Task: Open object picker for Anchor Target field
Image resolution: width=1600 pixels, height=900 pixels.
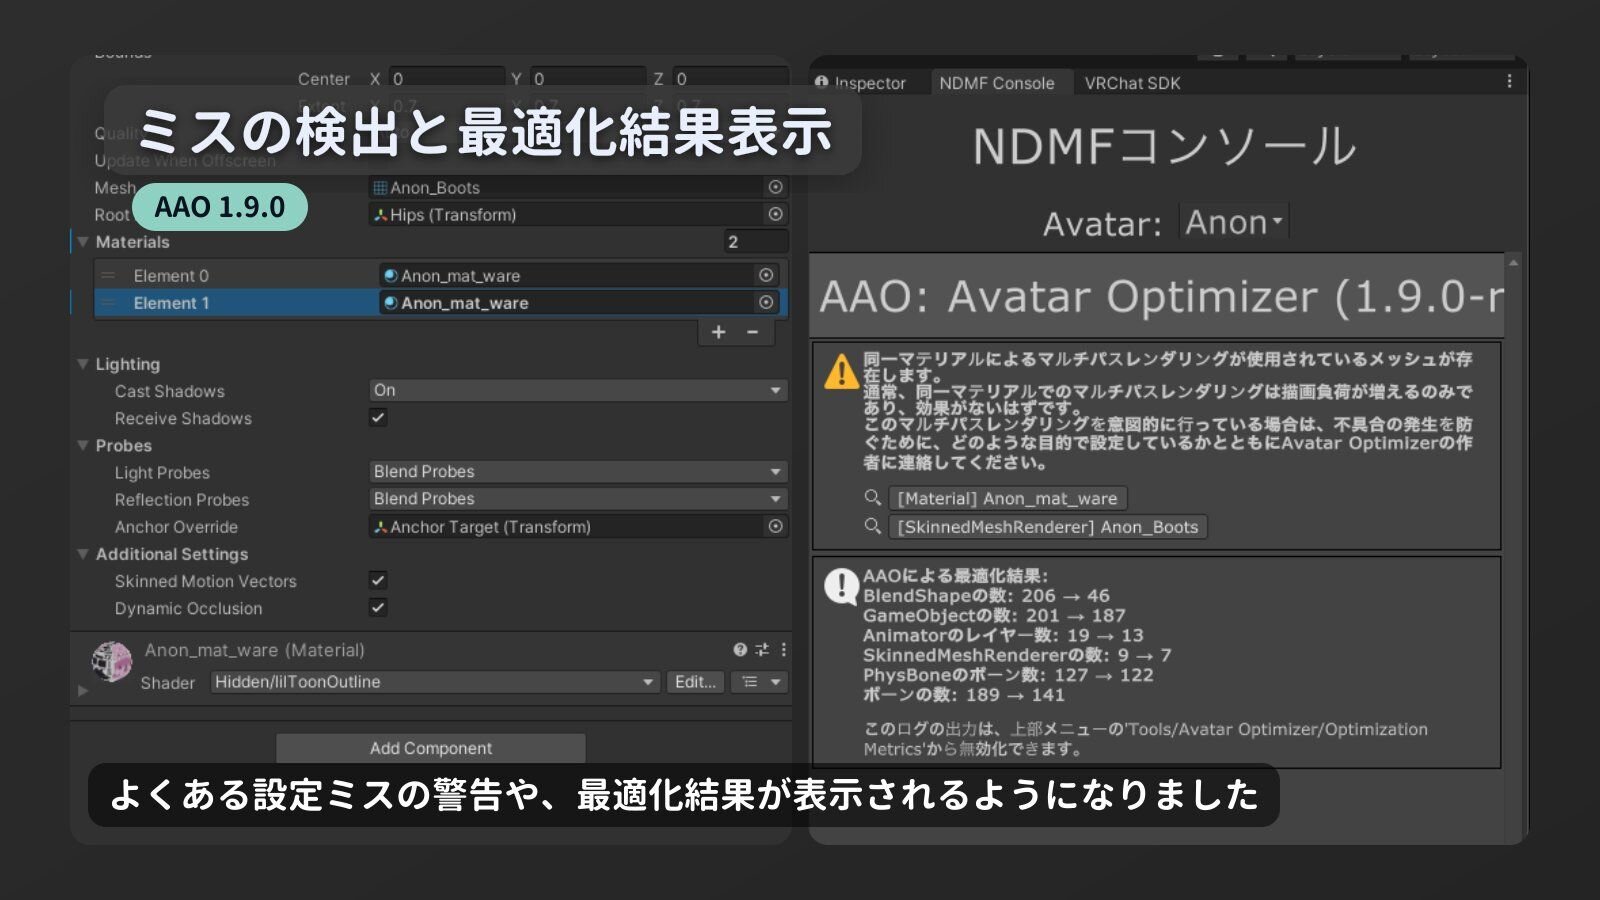Action: 775,526
